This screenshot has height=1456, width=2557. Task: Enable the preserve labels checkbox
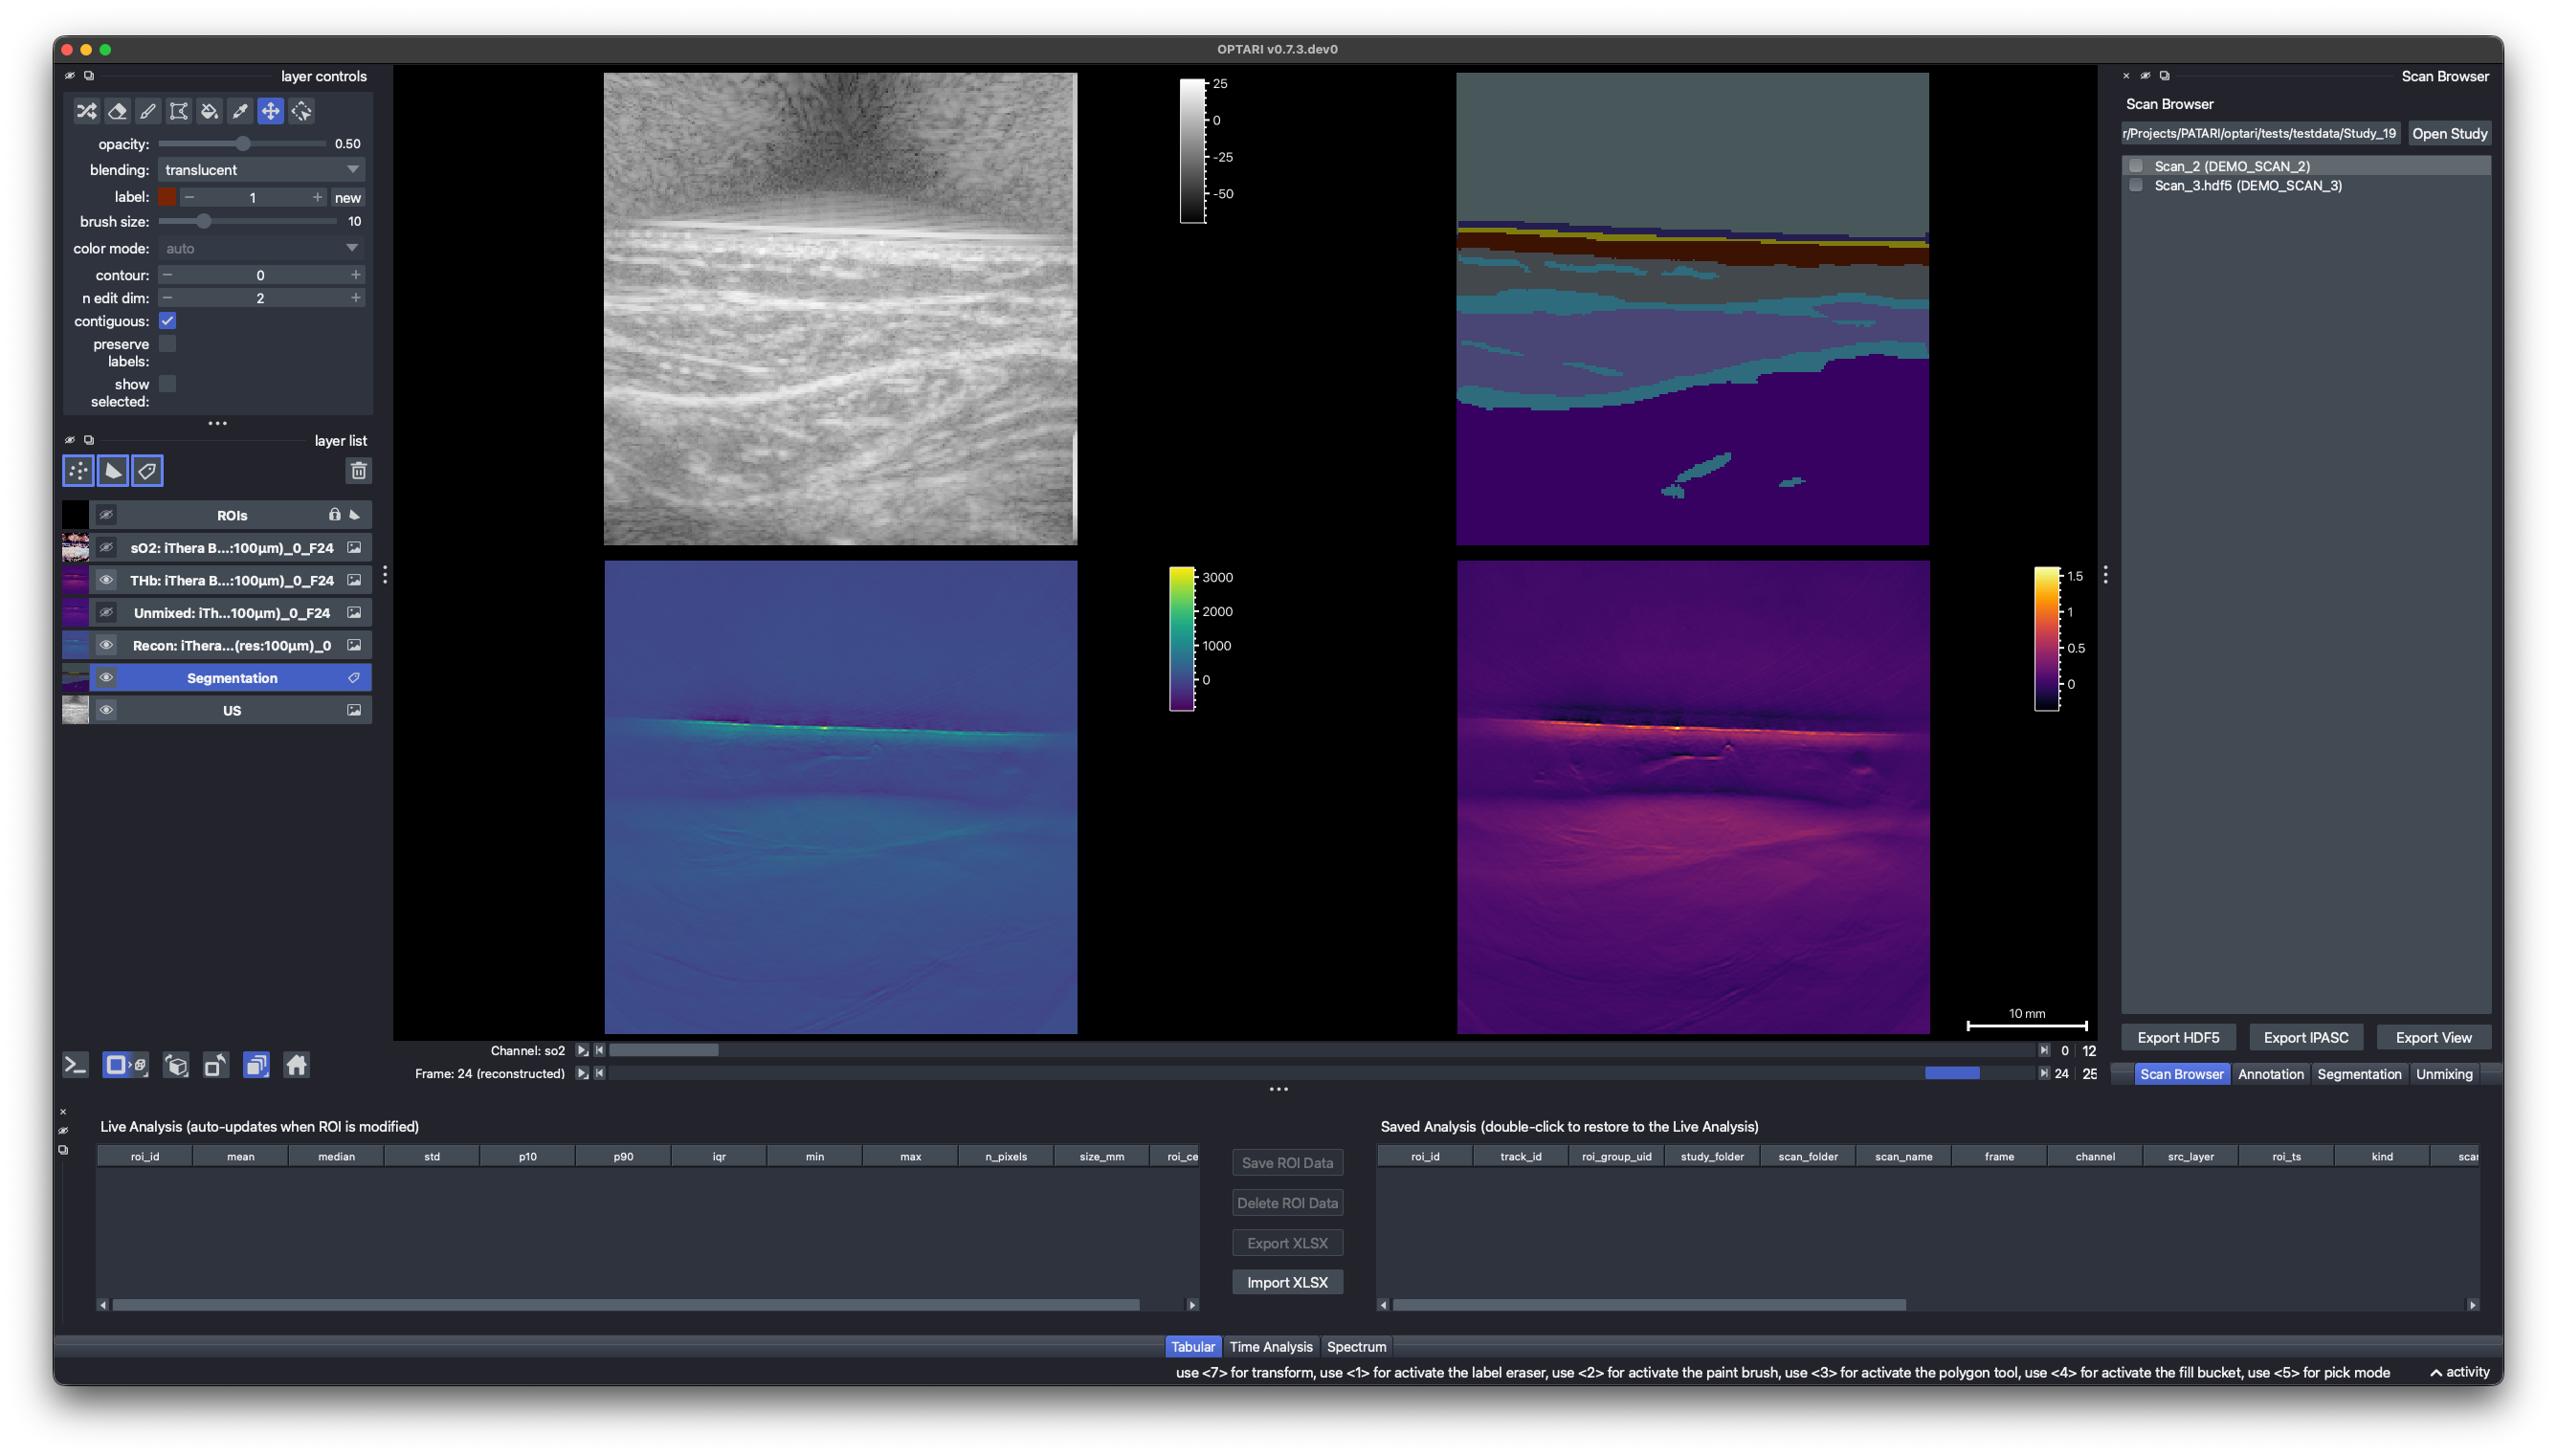(168, 344)
